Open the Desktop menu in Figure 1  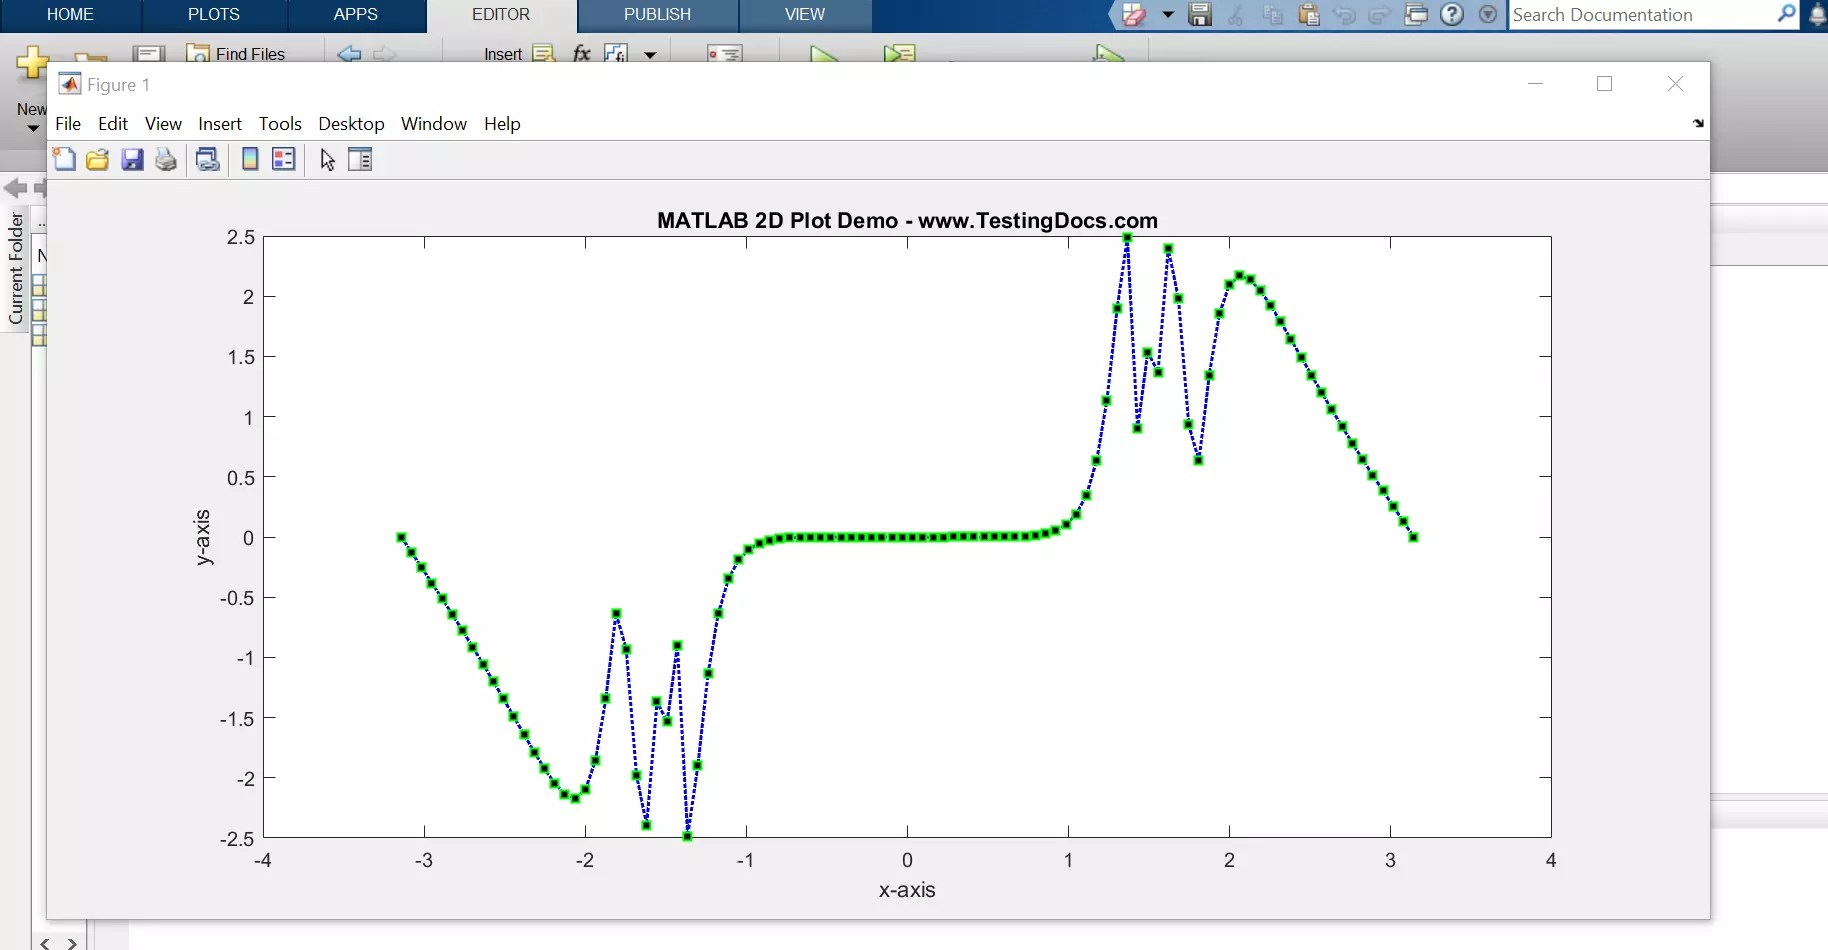351,123
